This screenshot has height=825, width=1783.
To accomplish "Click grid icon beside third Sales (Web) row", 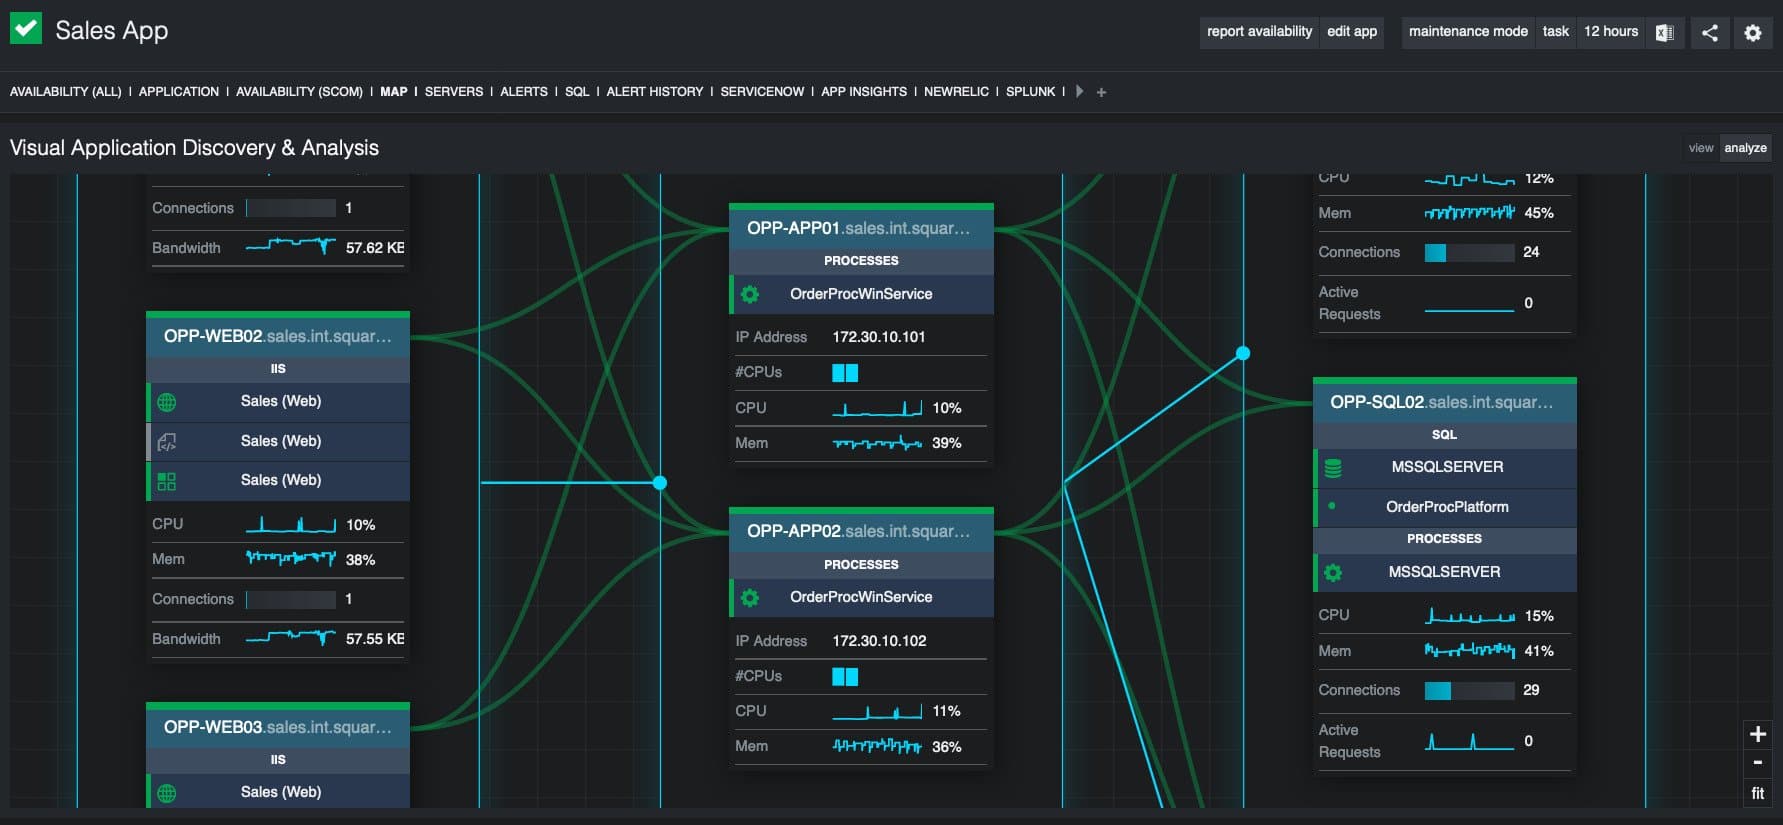I will click(x=167, y=481).
